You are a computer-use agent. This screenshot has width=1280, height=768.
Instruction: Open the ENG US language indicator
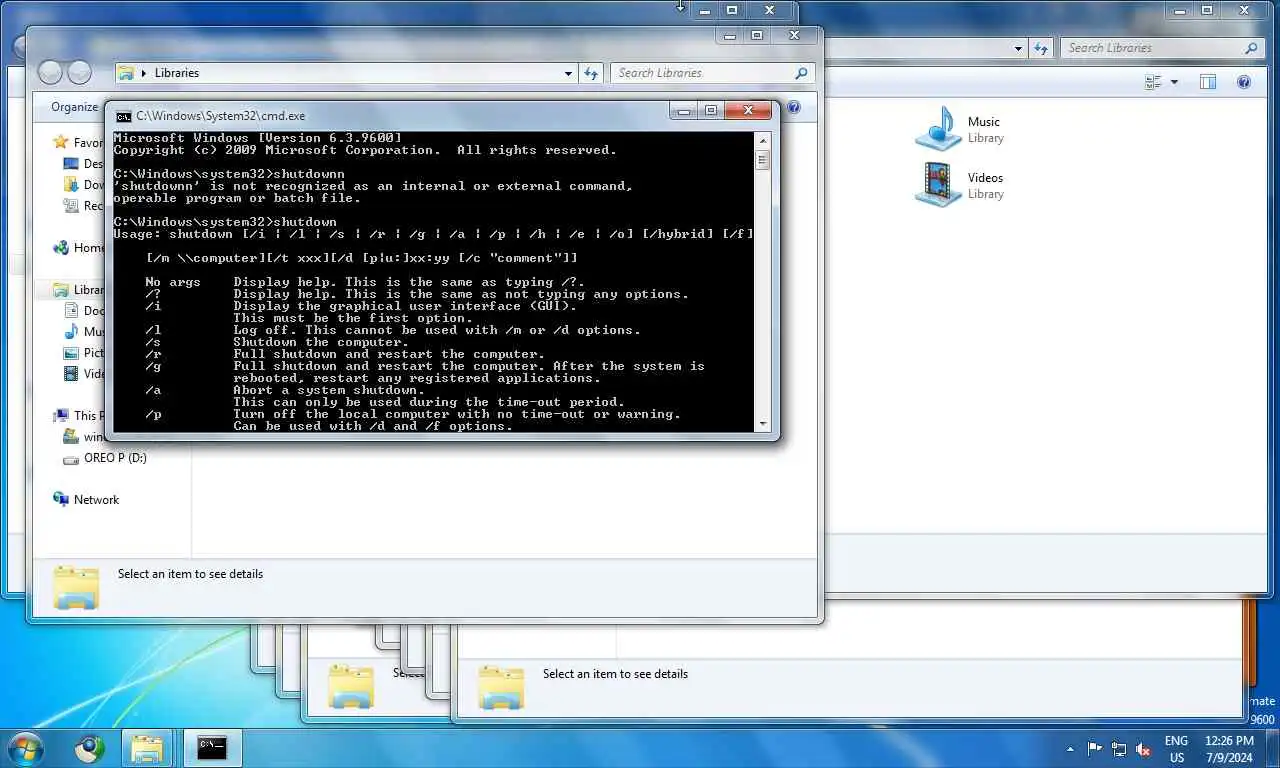(1176, 749)
